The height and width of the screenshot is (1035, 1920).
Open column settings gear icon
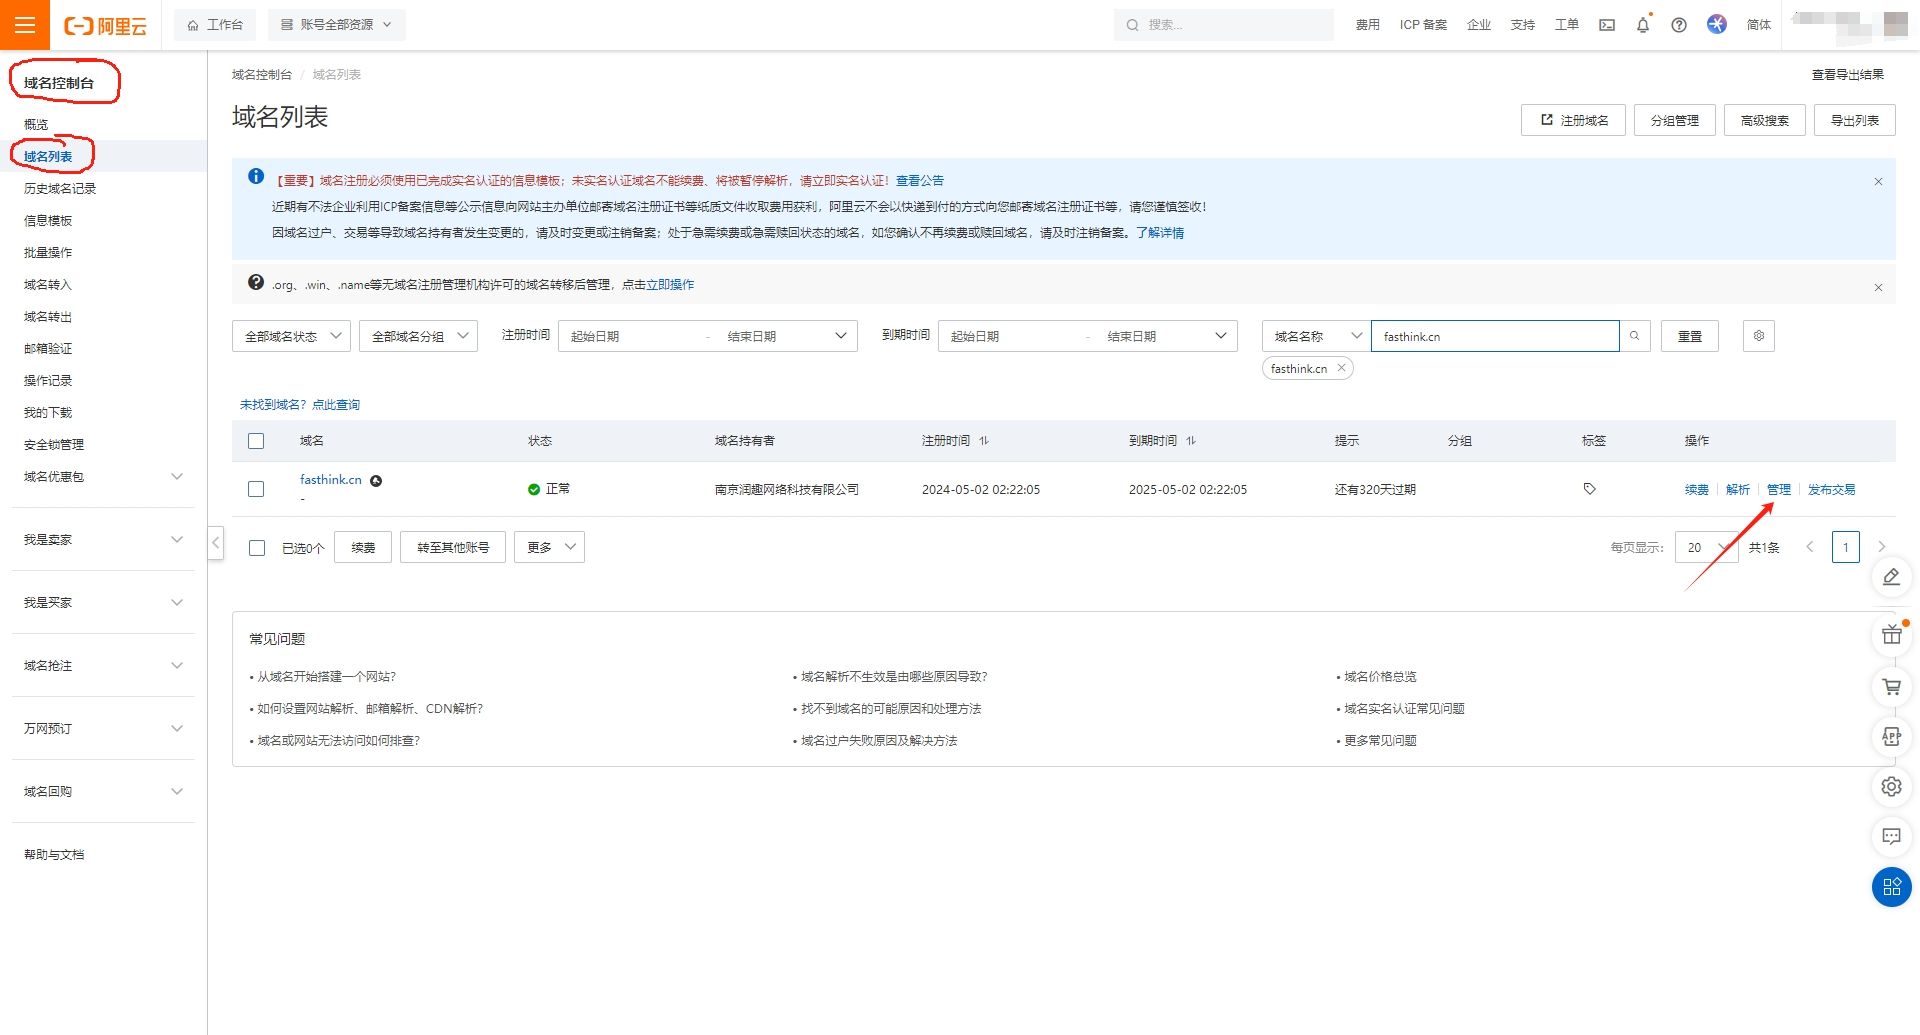(1759, 336)
